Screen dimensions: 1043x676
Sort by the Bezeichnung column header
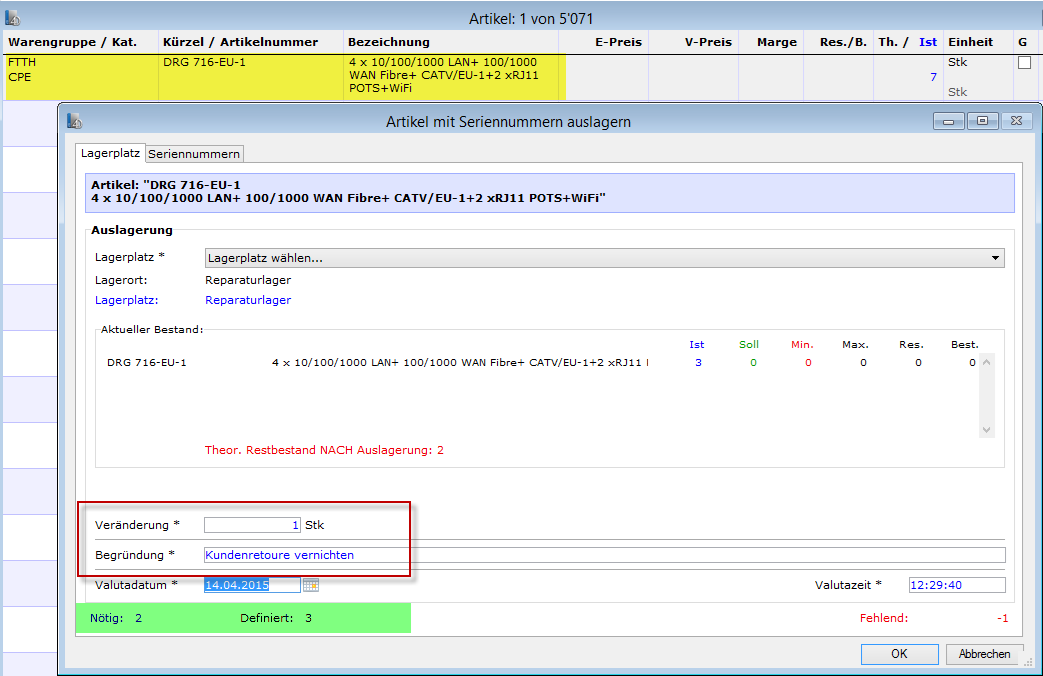point(389,42)
